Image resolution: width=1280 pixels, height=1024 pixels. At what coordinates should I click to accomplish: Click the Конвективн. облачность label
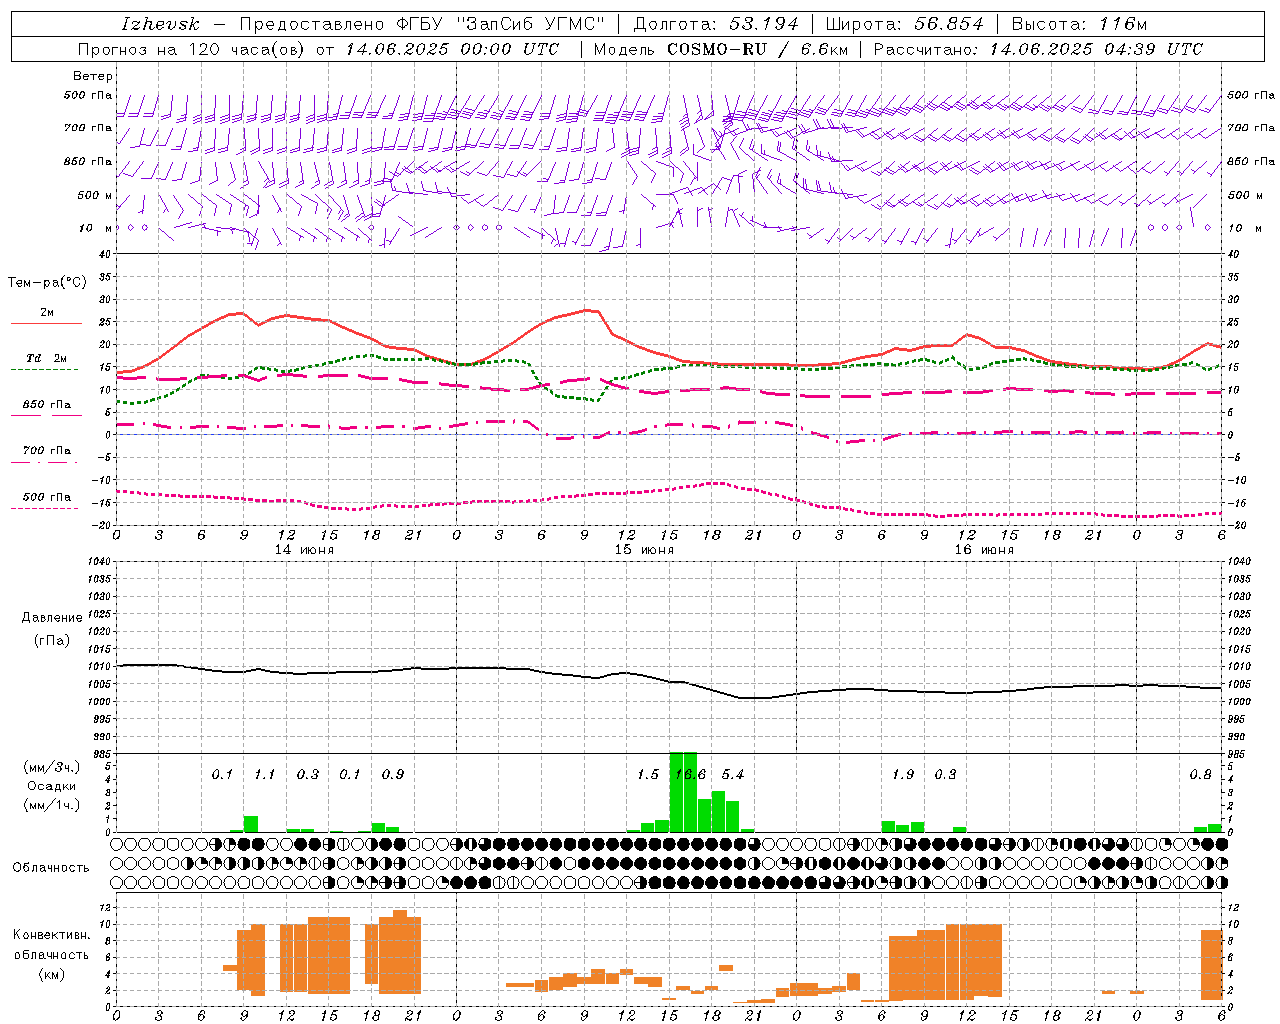point(51,944)
